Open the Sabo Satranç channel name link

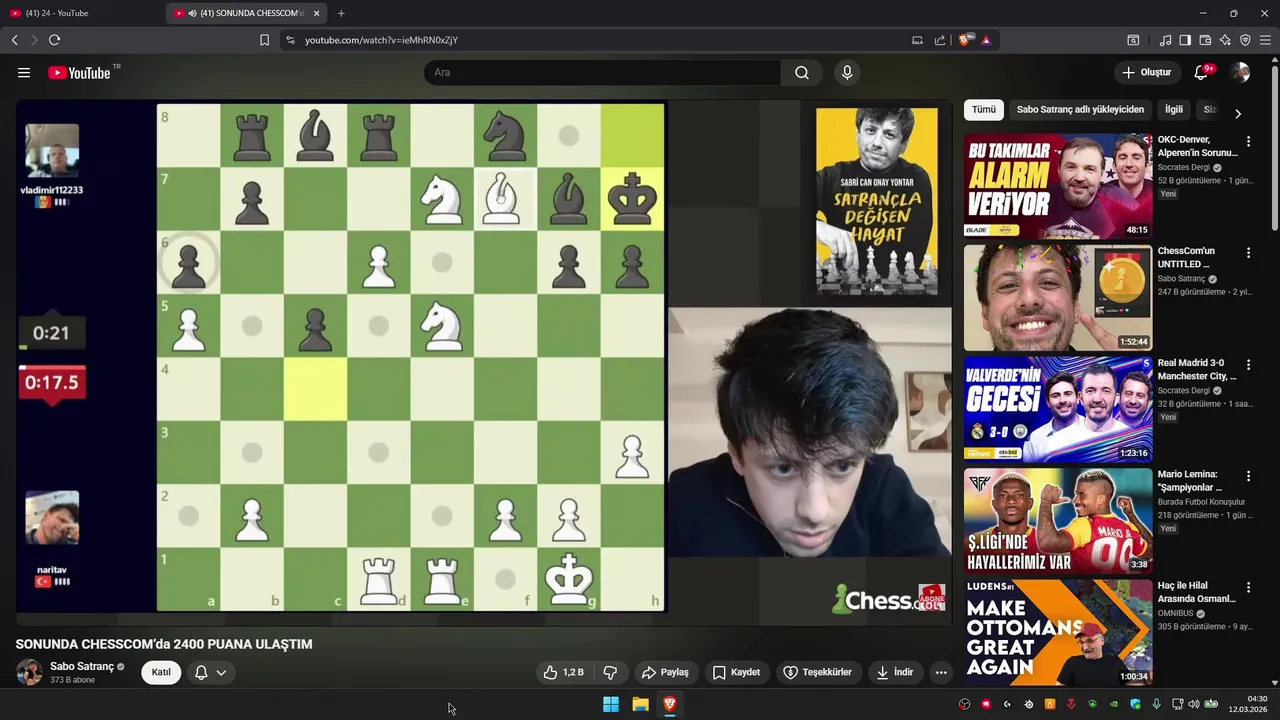click(x=82, y=666)
